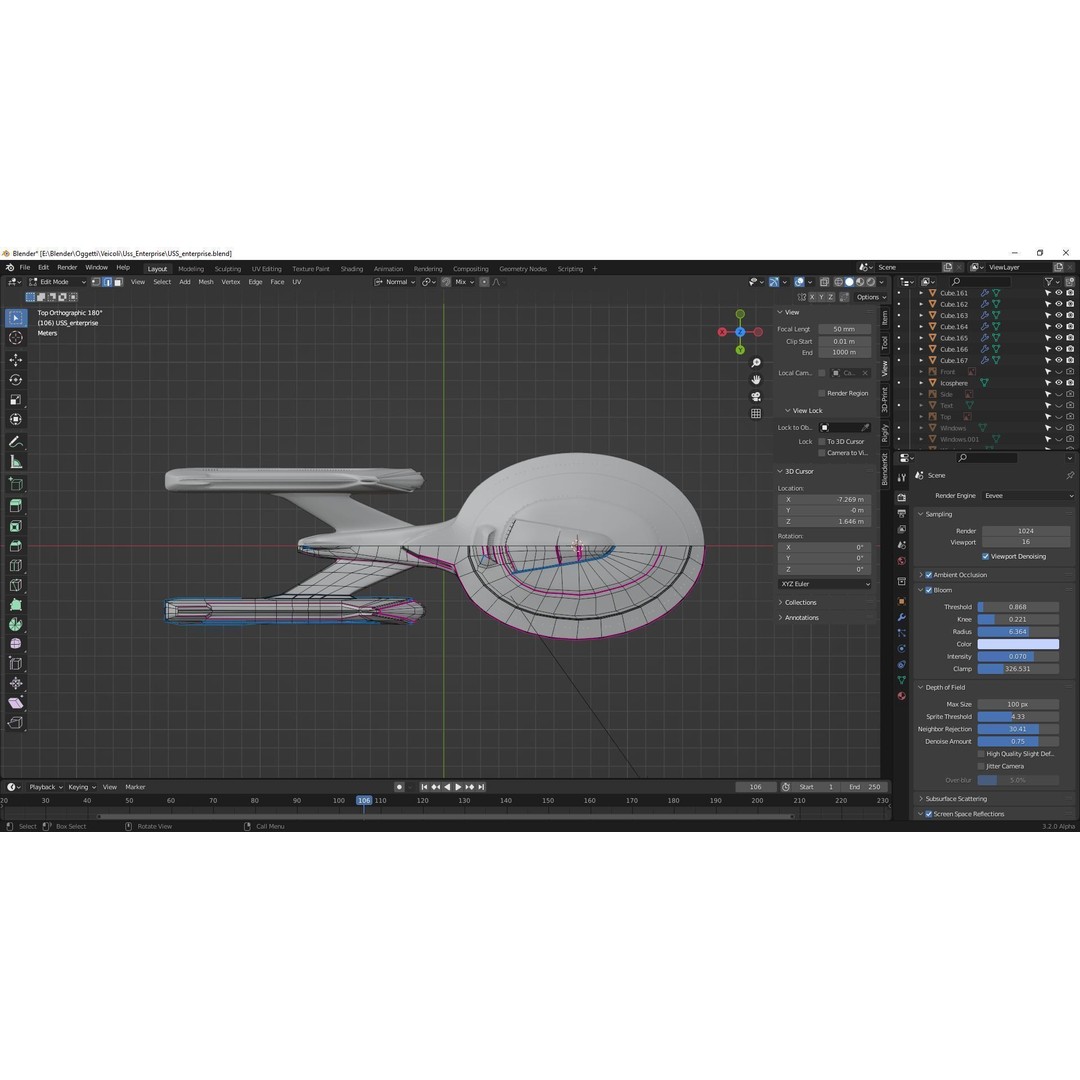Choose the Bevel tool
This screenshot has height=1080, width=1080.
pyautogui.click(x=16, y=546)
